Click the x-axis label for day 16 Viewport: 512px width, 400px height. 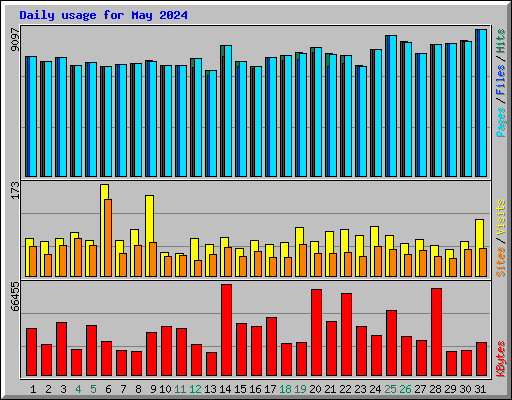point(255,389)
